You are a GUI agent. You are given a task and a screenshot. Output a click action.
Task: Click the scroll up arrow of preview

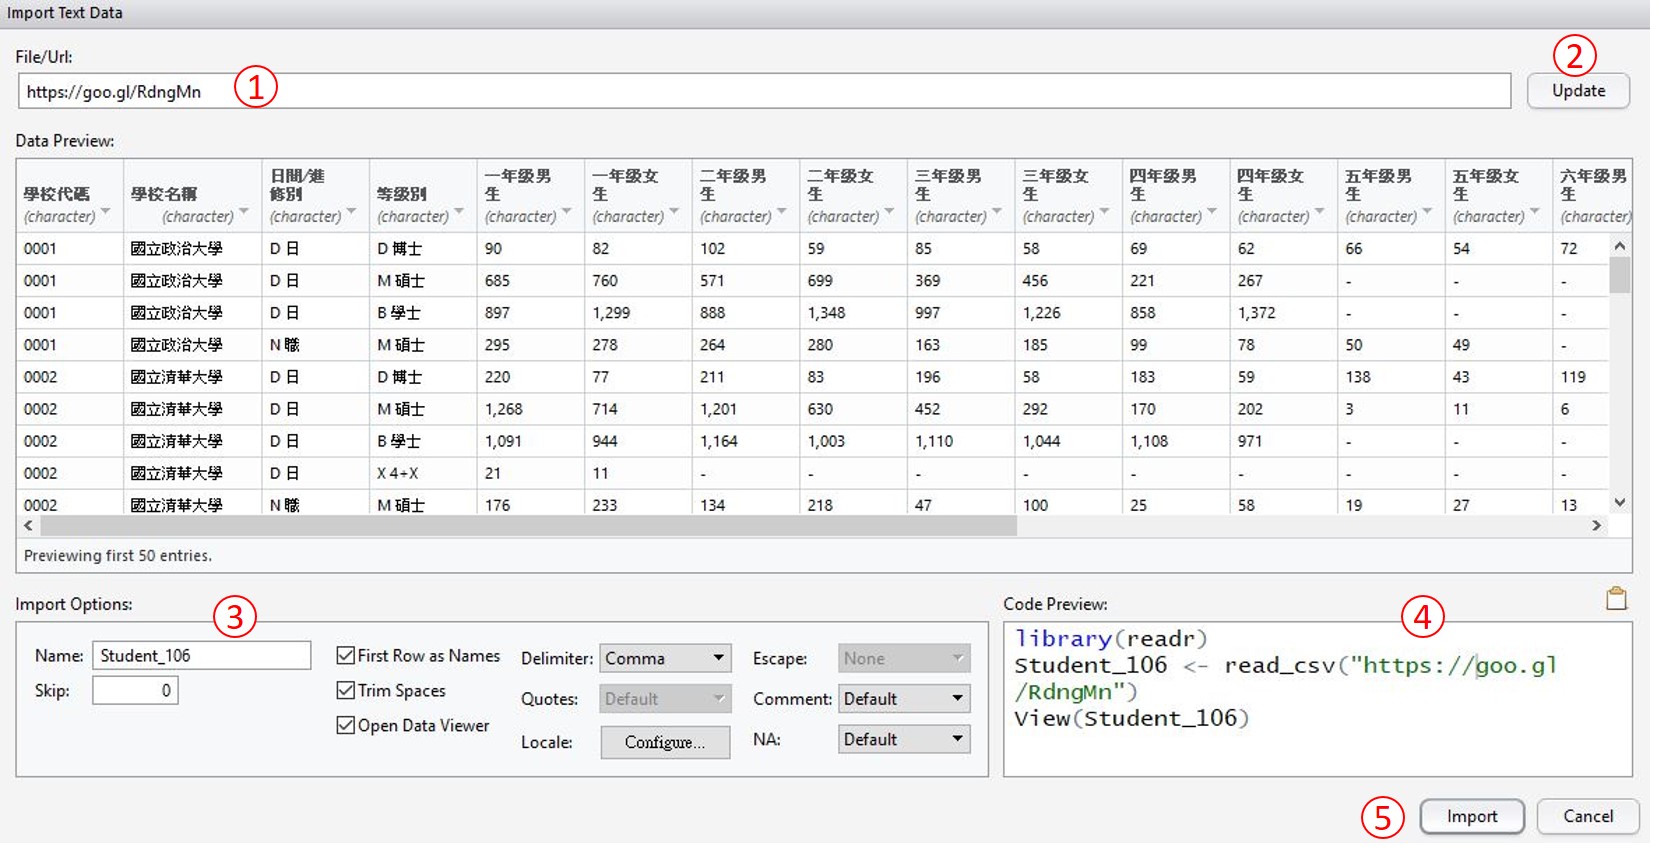coord(1619,245)
